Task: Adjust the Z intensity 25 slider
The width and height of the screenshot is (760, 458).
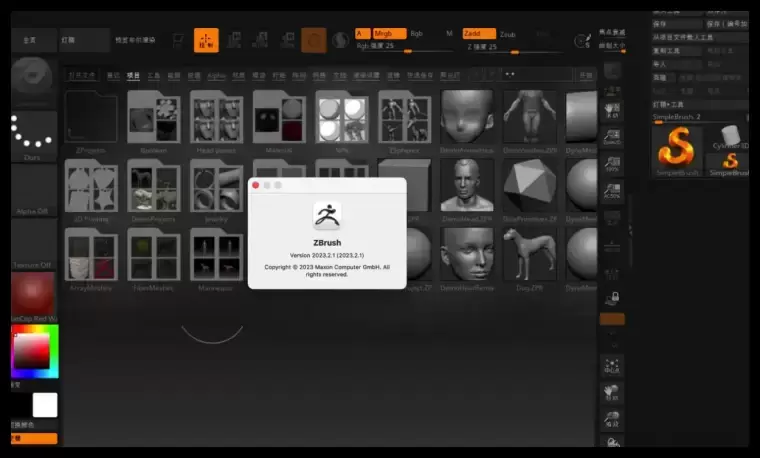Action: click(x=514, y=48)
